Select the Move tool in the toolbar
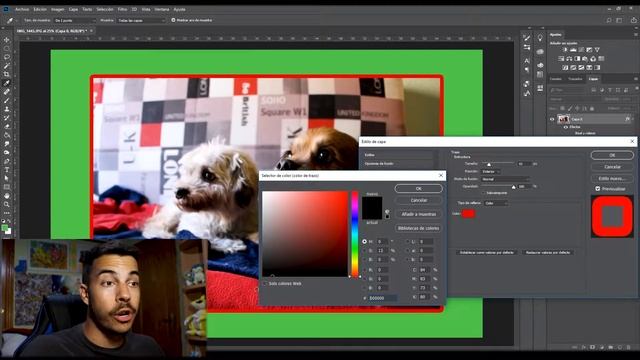This screenshot has width=640, height=360. coord(7,40)
